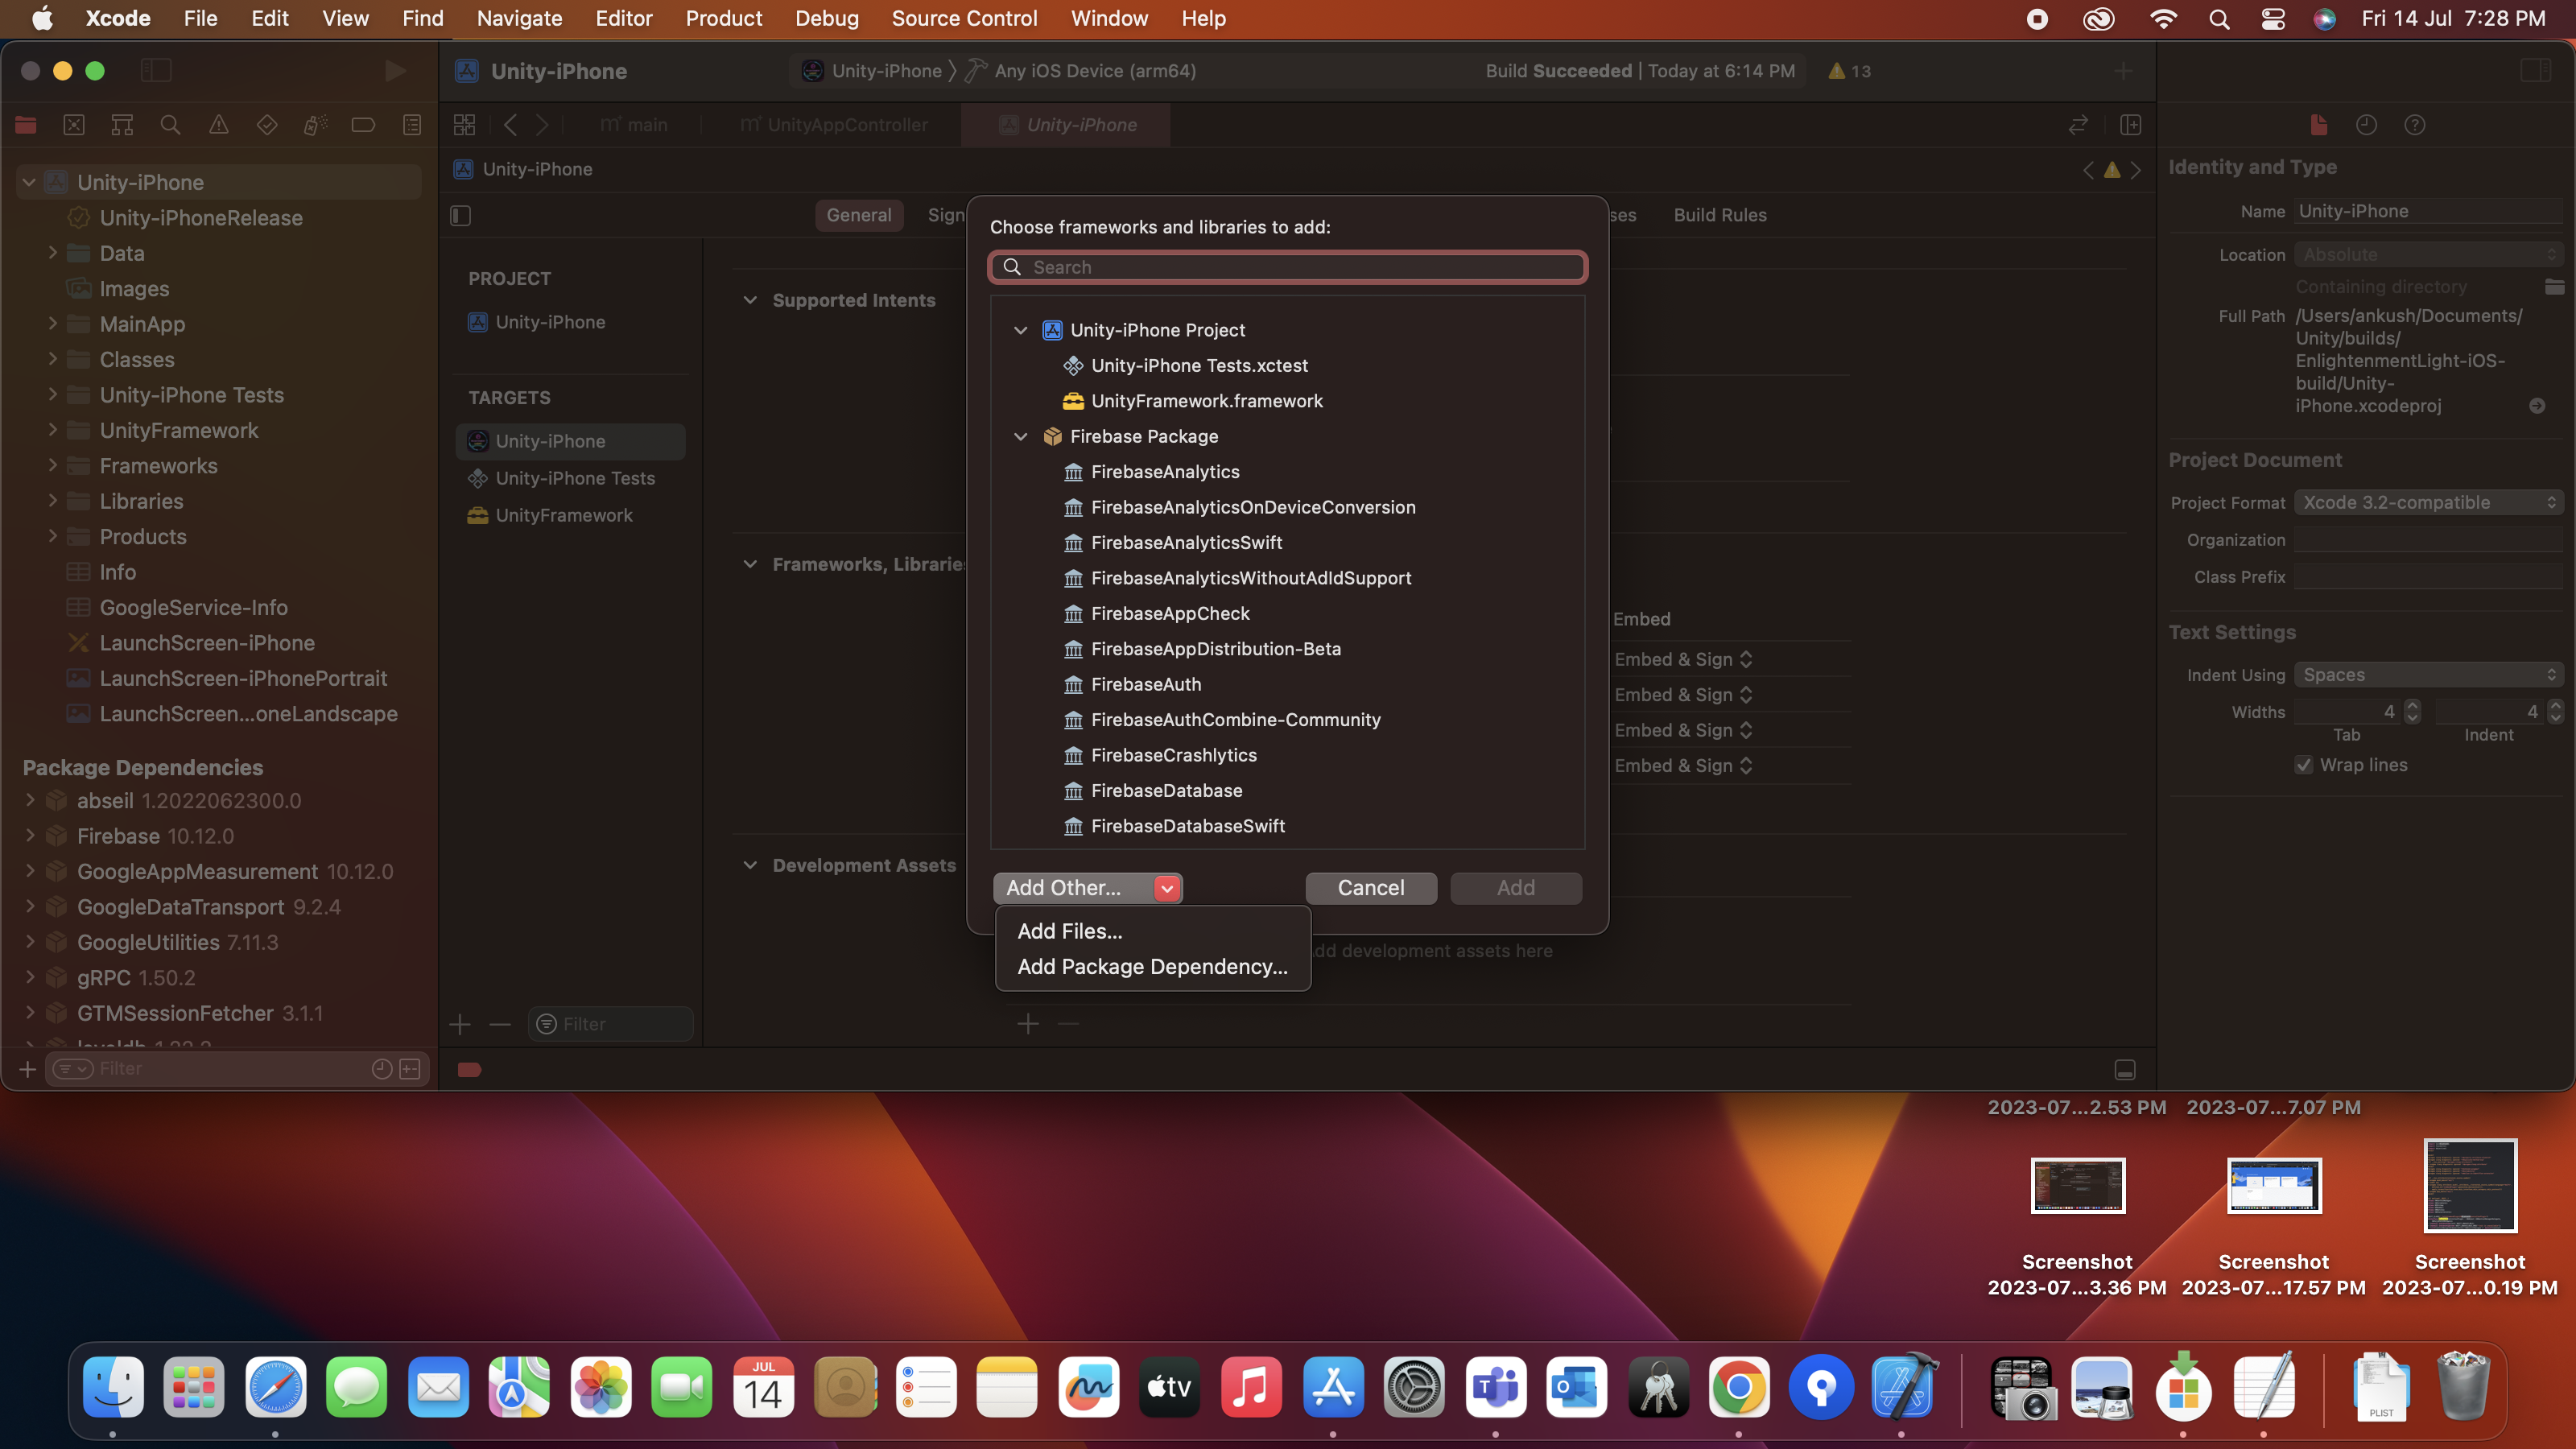The image size is (2576, 1449).
Task: Toggle the right inspector panel visibility
Action: (2535, 71)
